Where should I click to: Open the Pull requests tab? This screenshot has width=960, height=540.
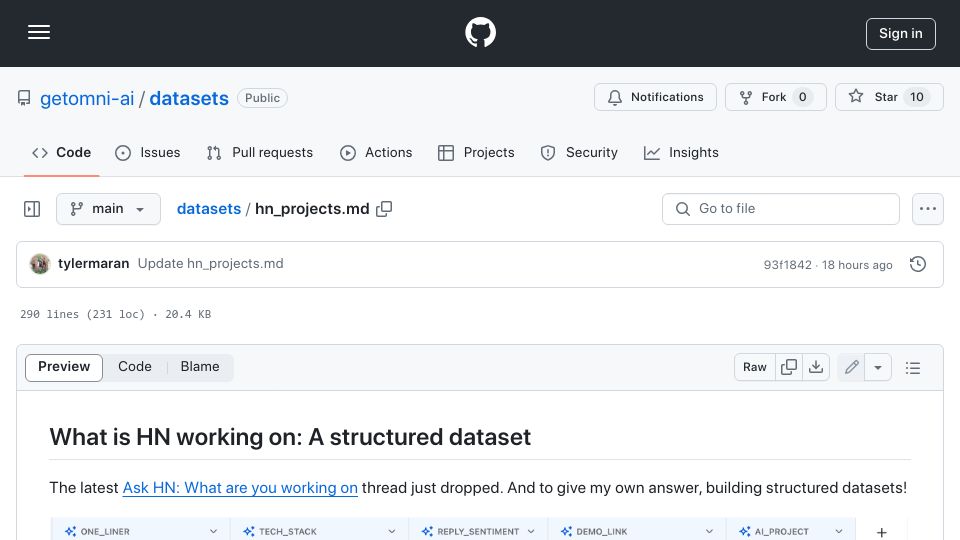(260, 152)
